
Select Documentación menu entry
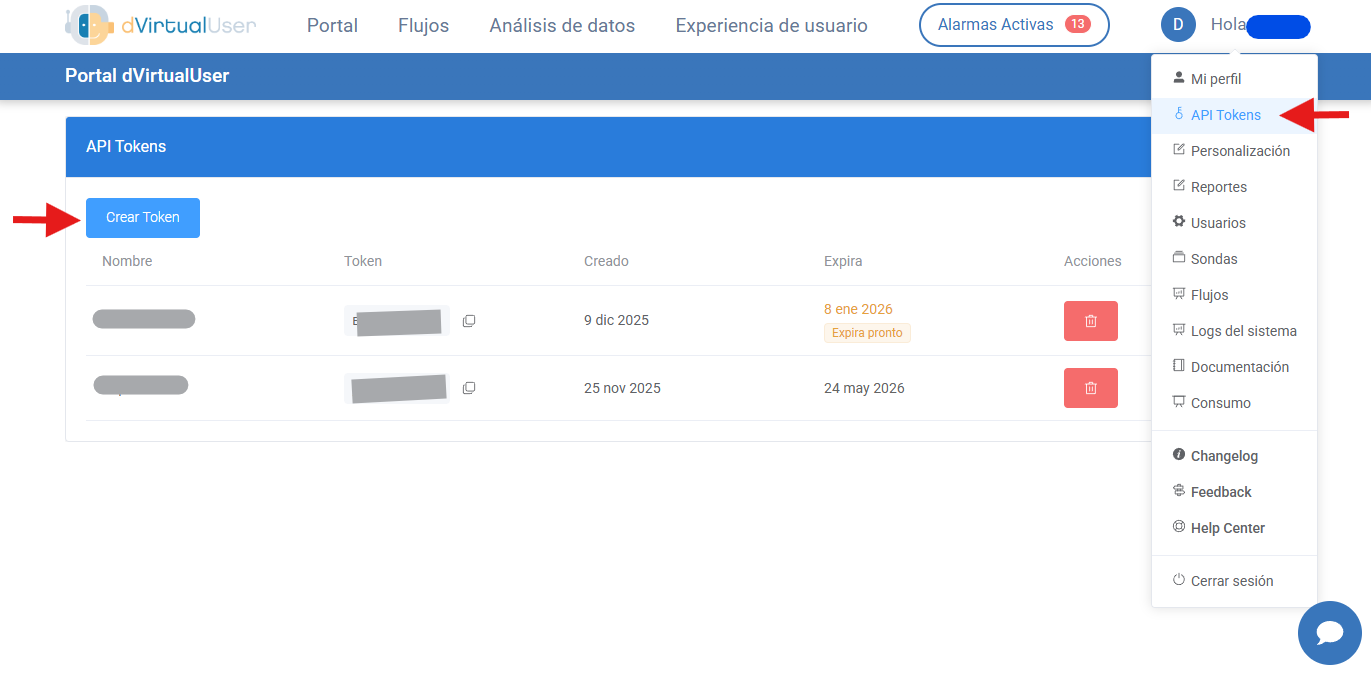pyautogui.click(x=1234, y=367)
